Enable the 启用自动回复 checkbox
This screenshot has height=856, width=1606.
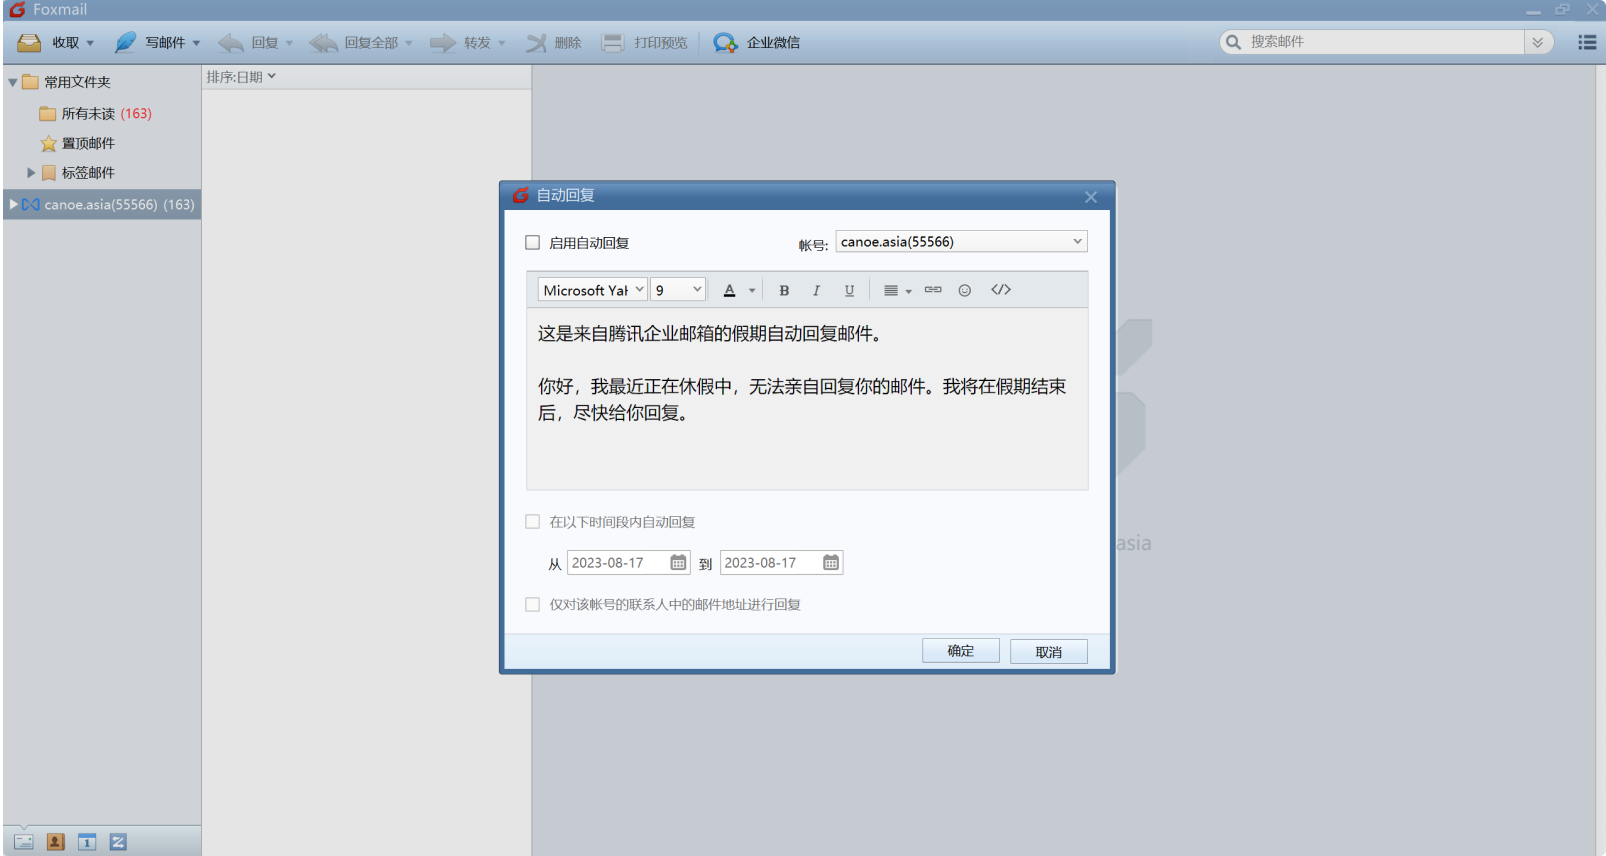coord(533,243)
